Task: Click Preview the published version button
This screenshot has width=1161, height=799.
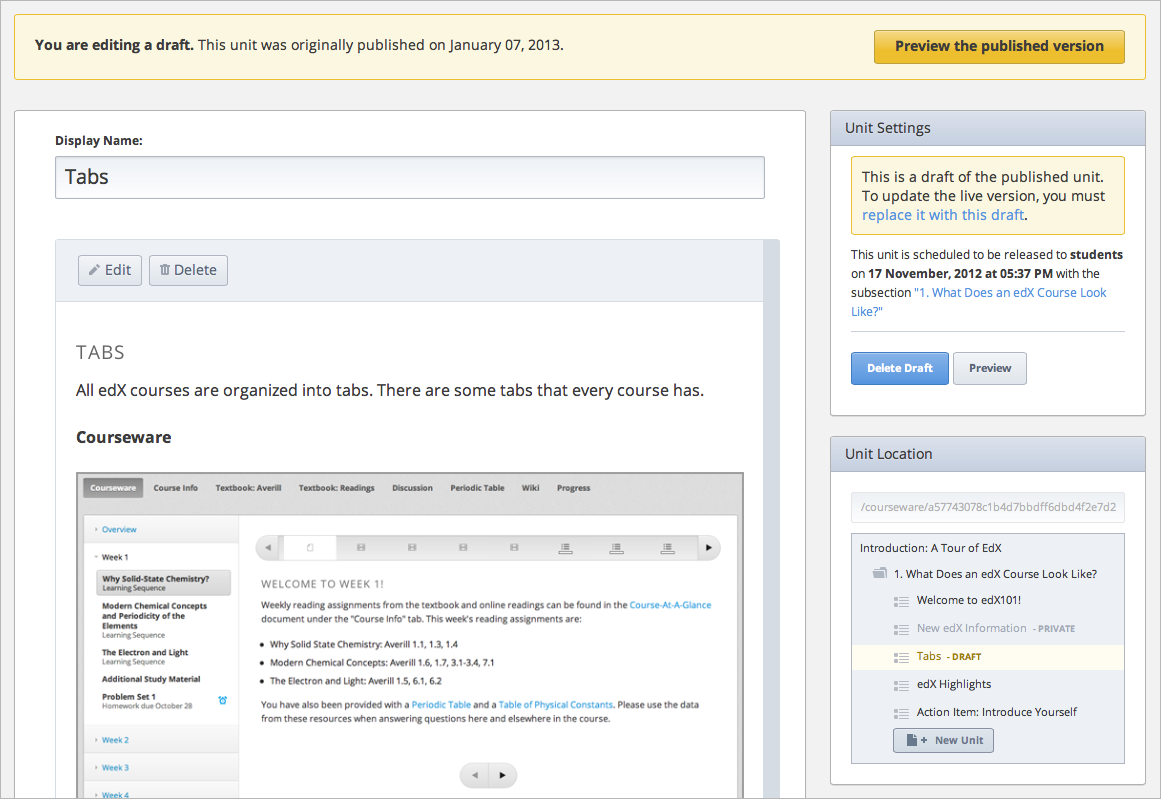Action: click(998, 46)
